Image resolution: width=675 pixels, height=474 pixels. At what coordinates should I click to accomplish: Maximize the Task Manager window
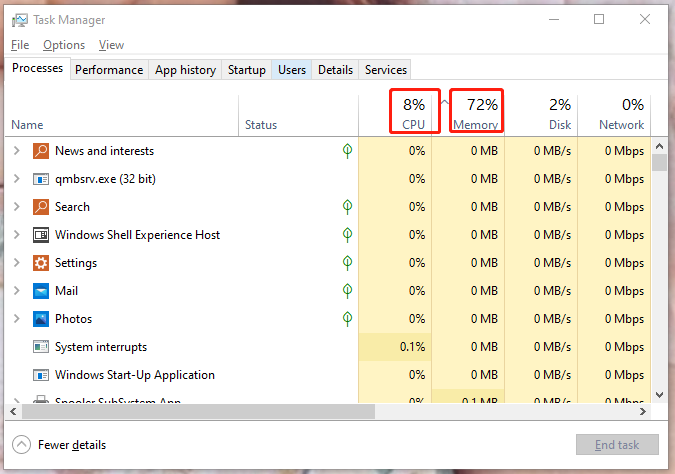pos(599,19)
